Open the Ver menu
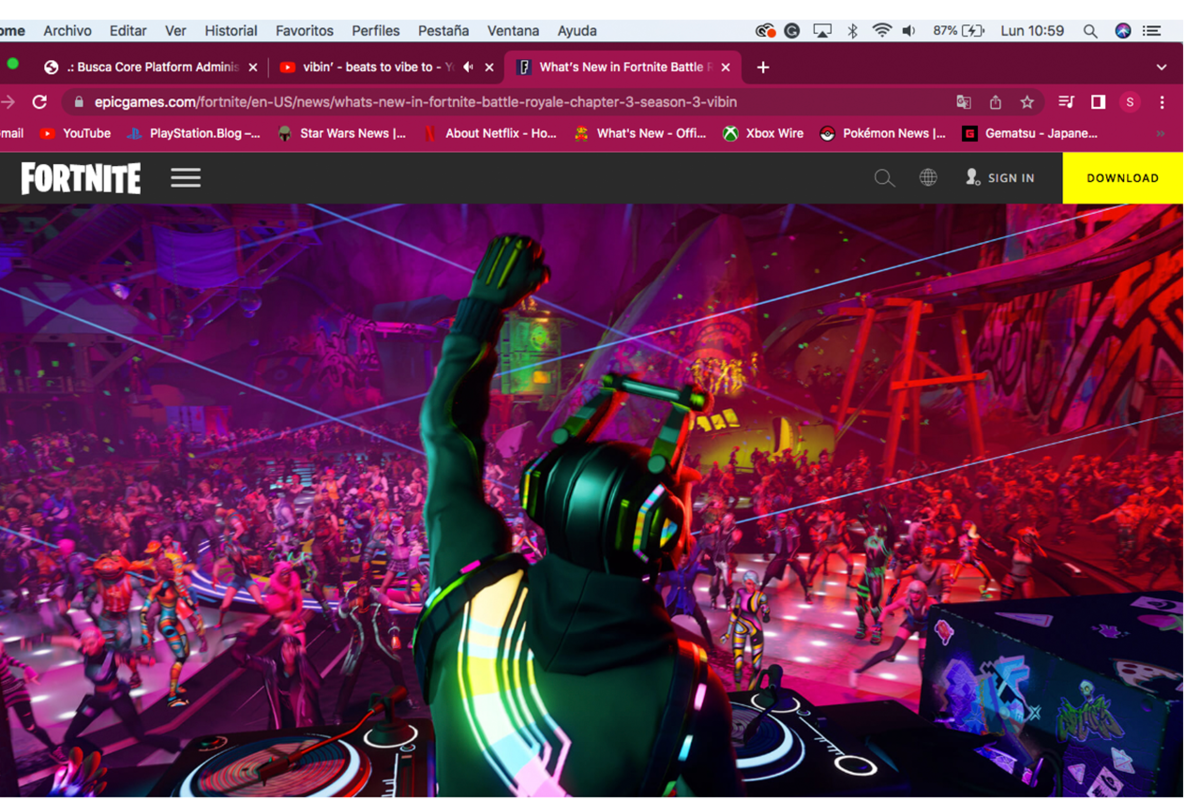 click(176, 31)
